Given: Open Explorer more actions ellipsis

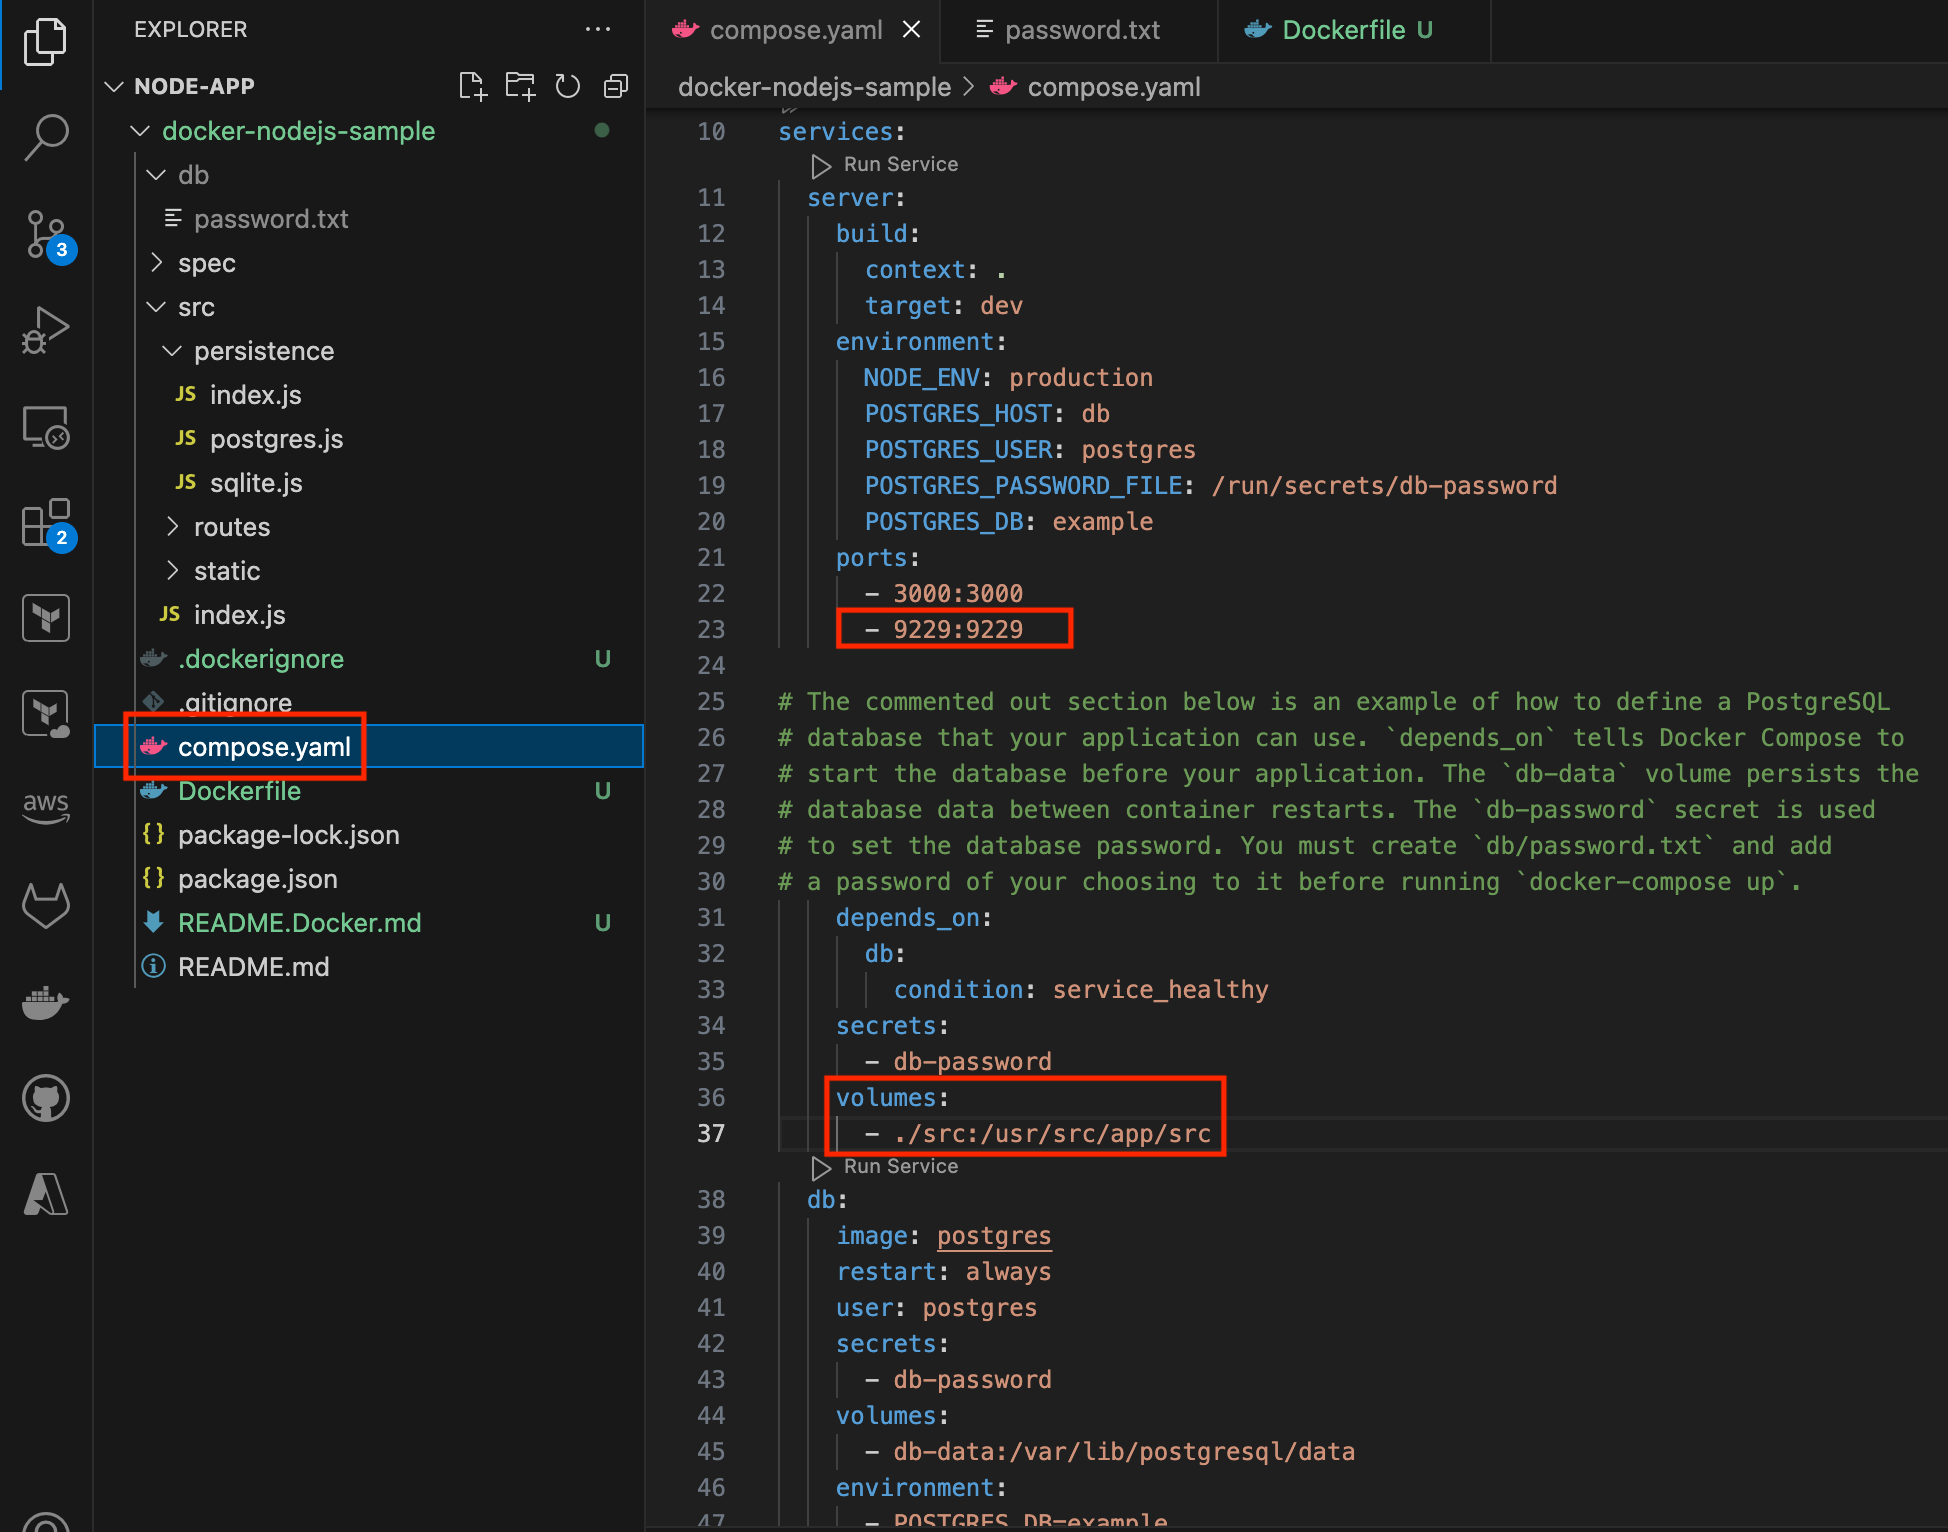Looking at the screenshot, I should (x=598, y=29).
